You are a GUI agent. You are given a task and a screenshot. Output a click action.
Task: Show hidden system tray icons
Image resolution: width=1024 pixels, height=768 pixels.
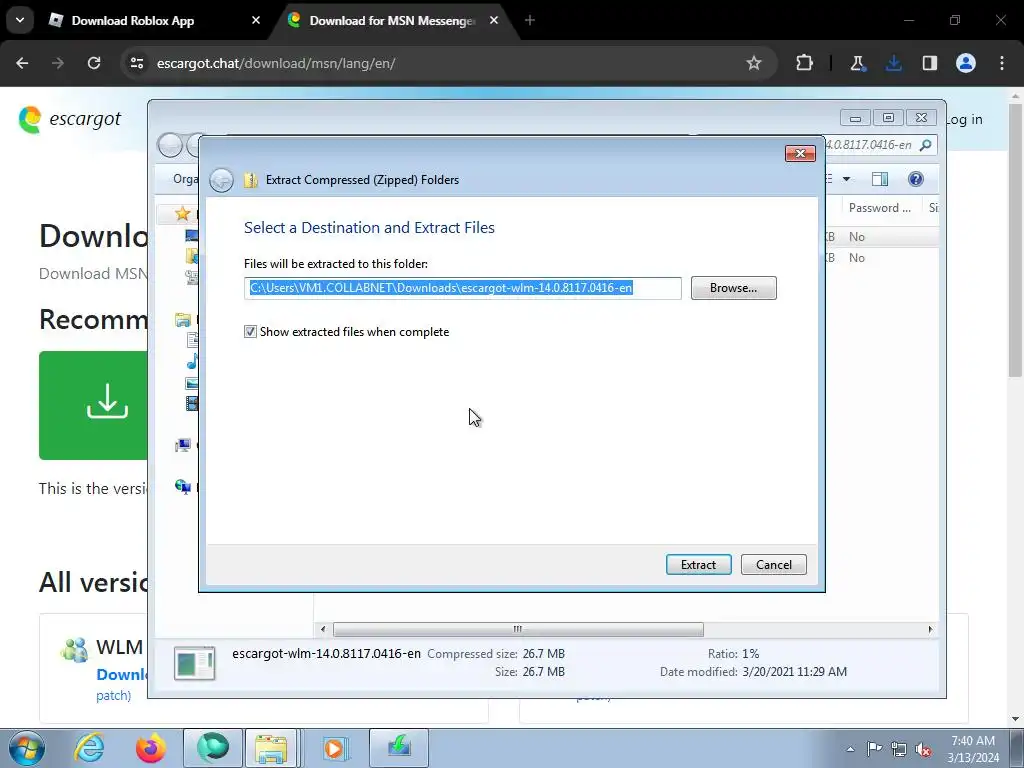(x=850, y=749)
